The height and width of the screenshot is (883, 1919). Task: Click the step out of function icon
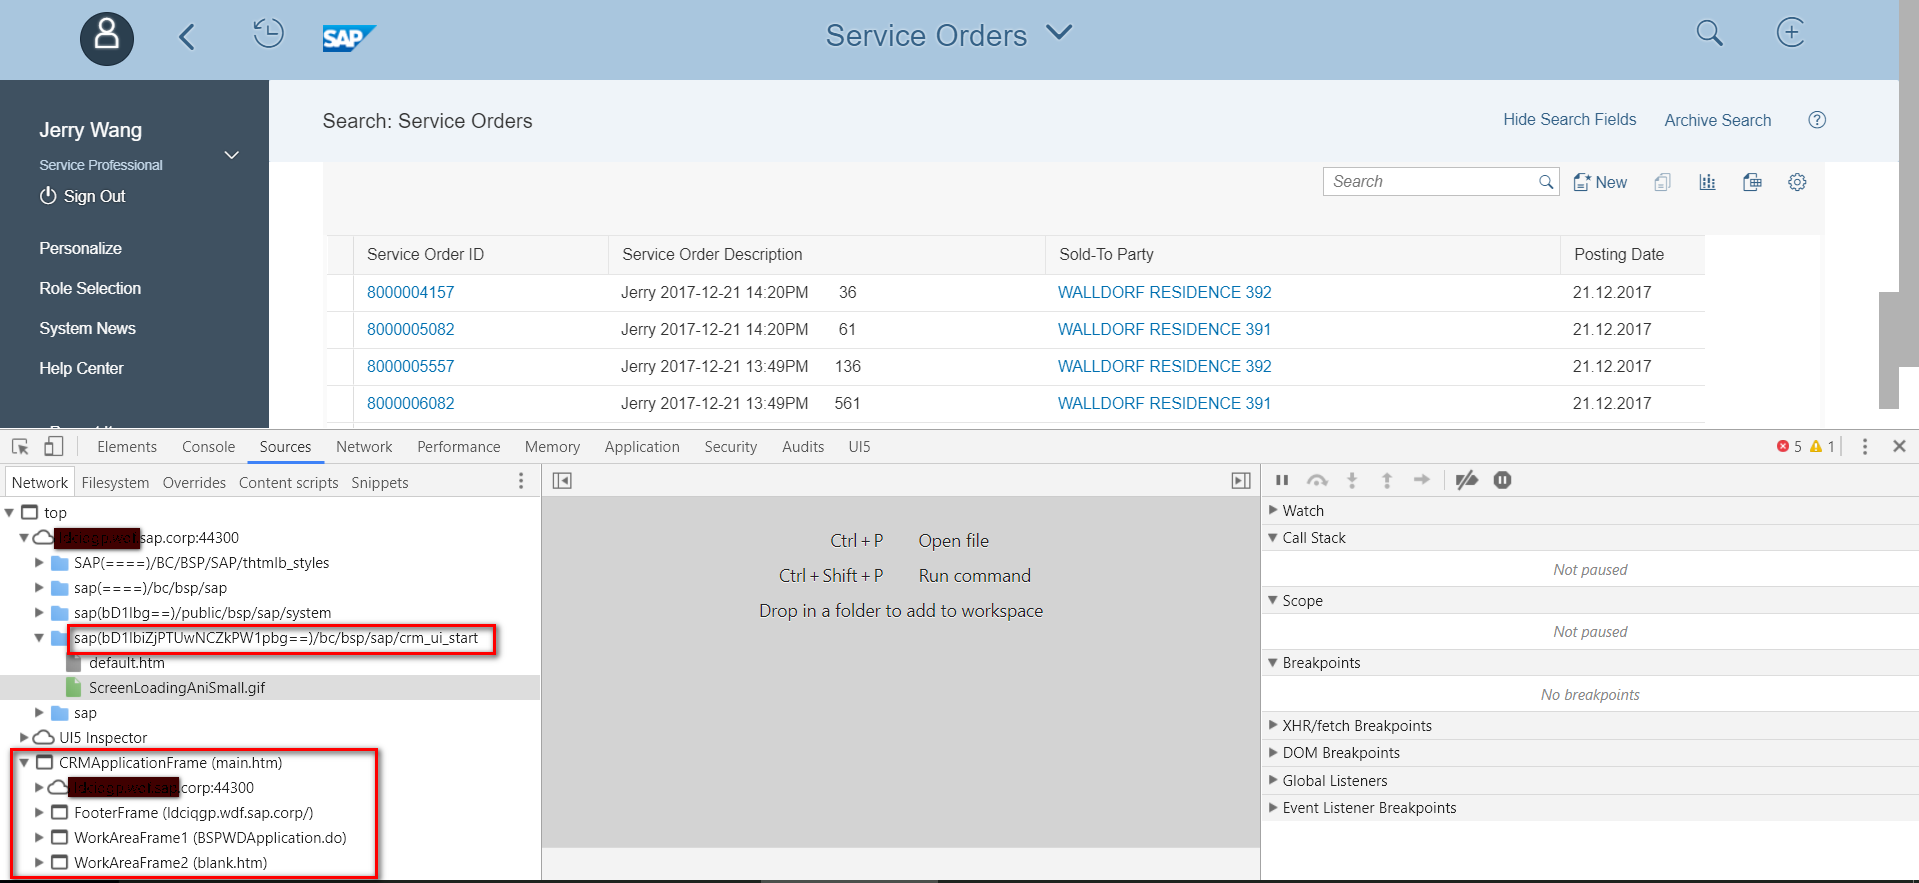point(1387,481)
